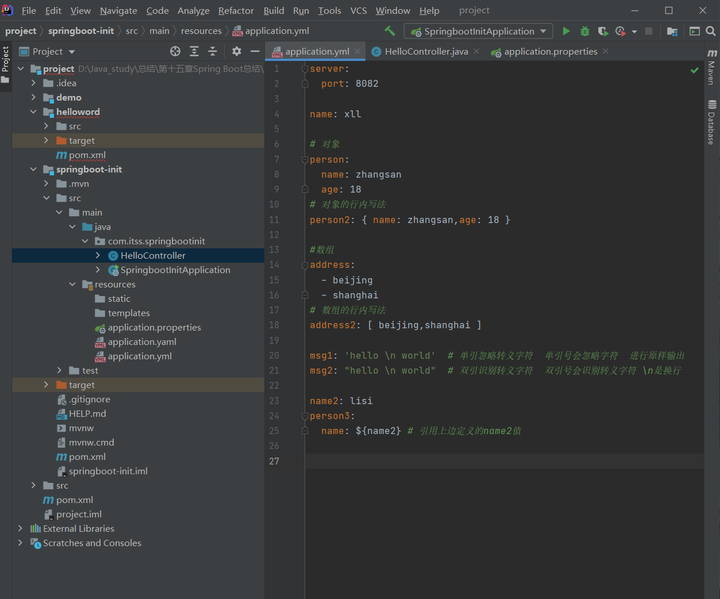Run SpringbootInitApplication with the green play icon
This screenshot has width=720, height=599.
pyautogui.click(x=567, y=31)
